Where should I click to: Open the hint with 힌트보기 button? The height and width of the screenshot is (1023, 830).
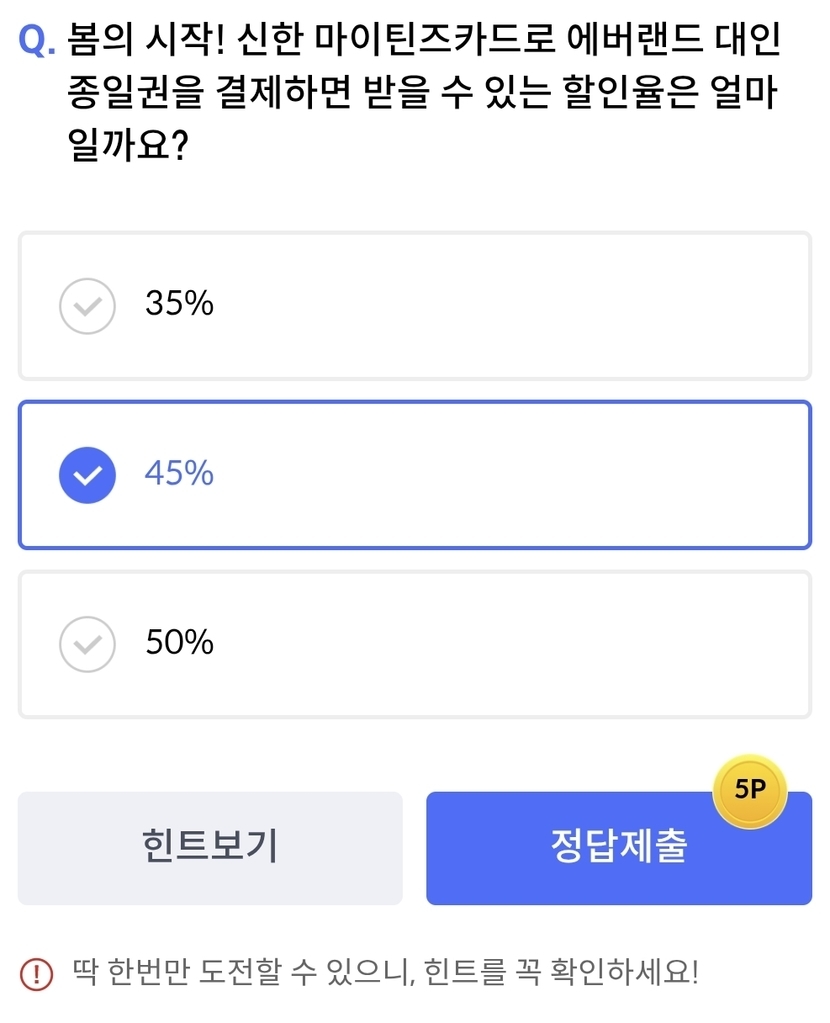(210, 848)
